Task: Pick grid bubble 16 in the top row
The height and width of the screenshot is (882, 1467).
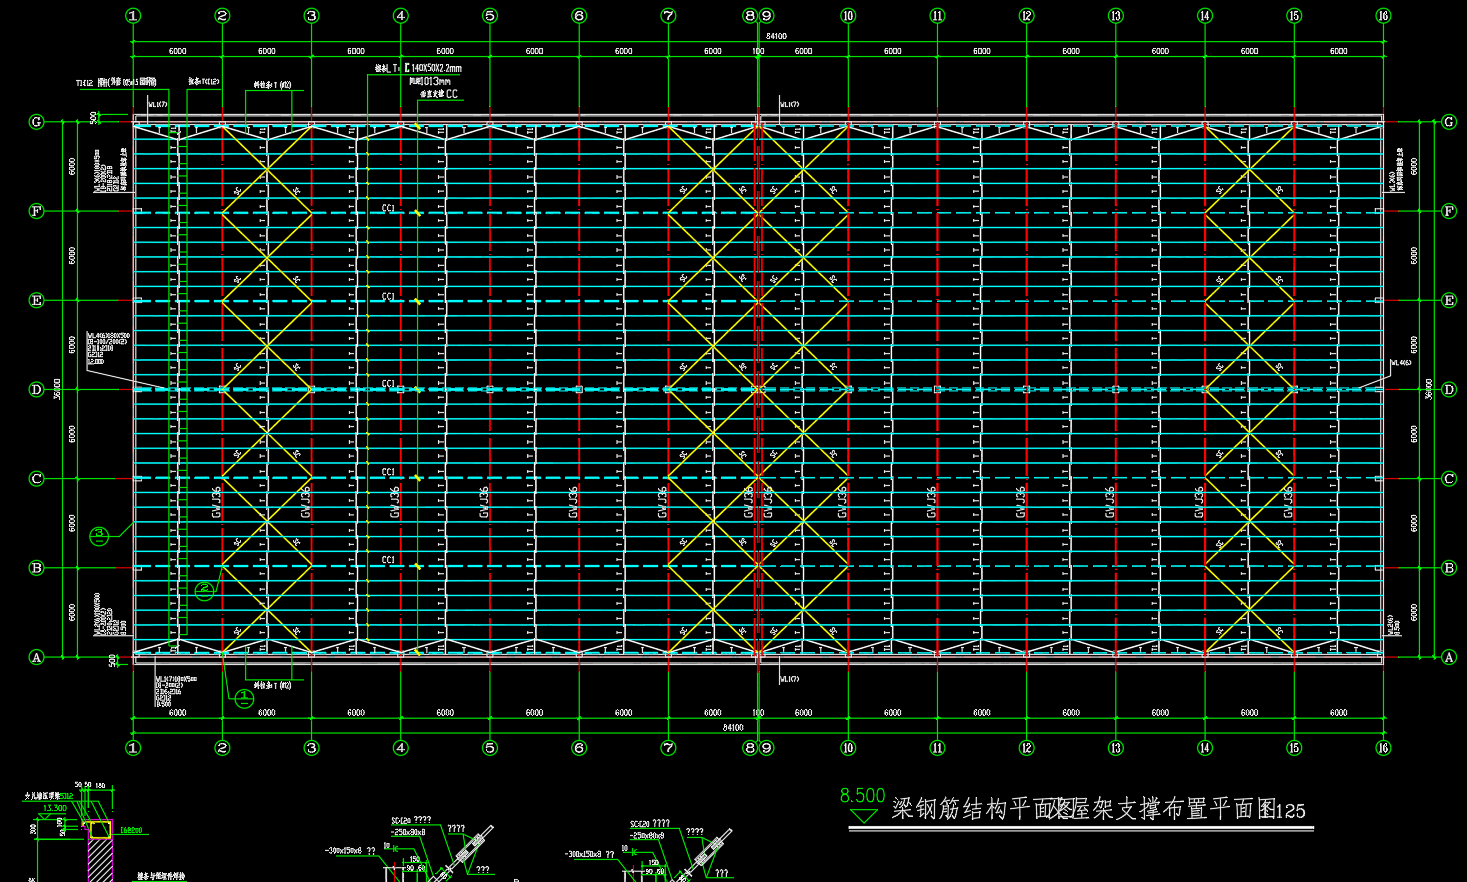Action: (1383, 16)
